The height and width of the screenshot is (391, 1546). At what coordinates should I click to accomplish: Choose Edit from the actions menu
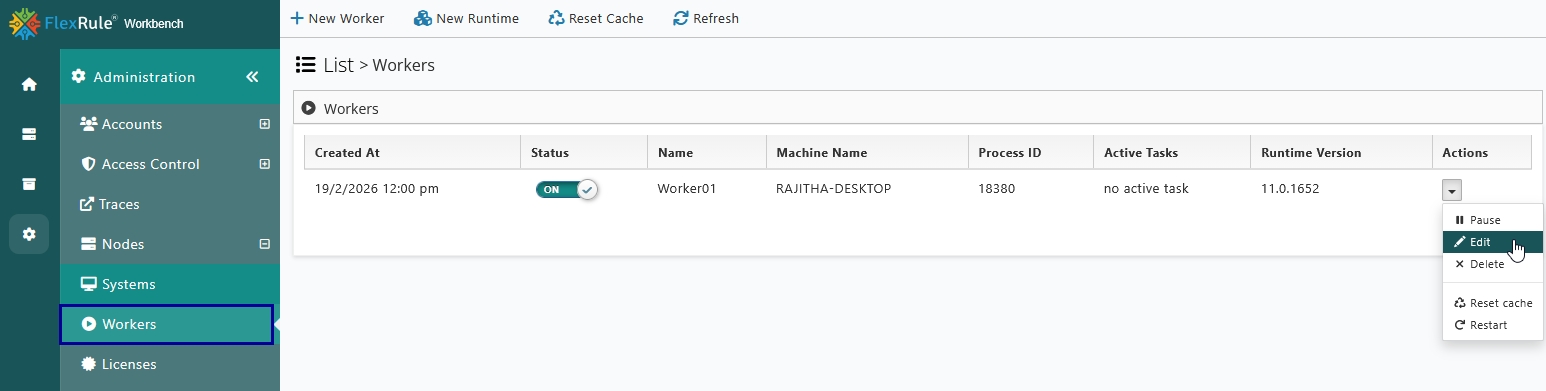(1493, 242)
